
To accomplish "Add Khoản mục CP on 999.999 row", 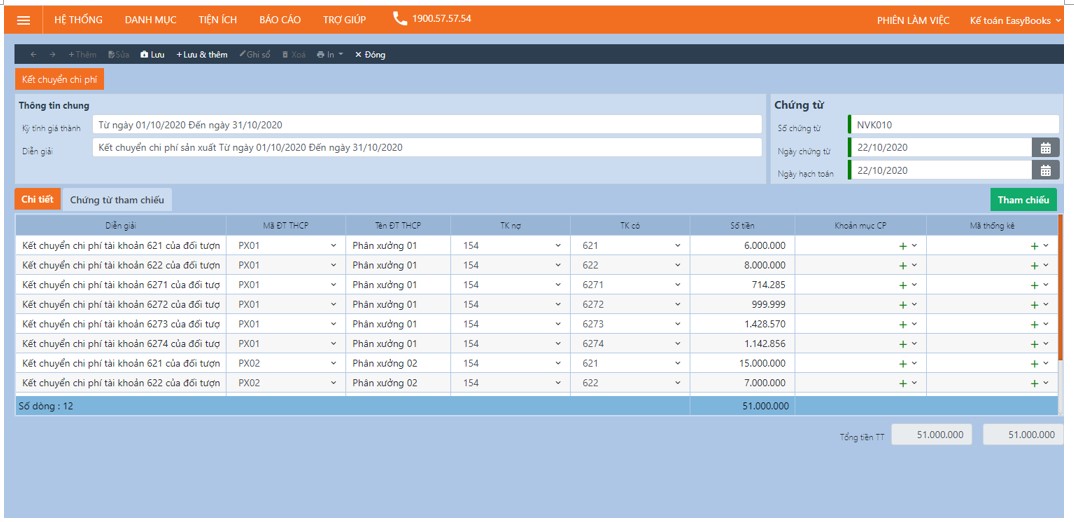I will pyautogui.click(x=903, y=305).
